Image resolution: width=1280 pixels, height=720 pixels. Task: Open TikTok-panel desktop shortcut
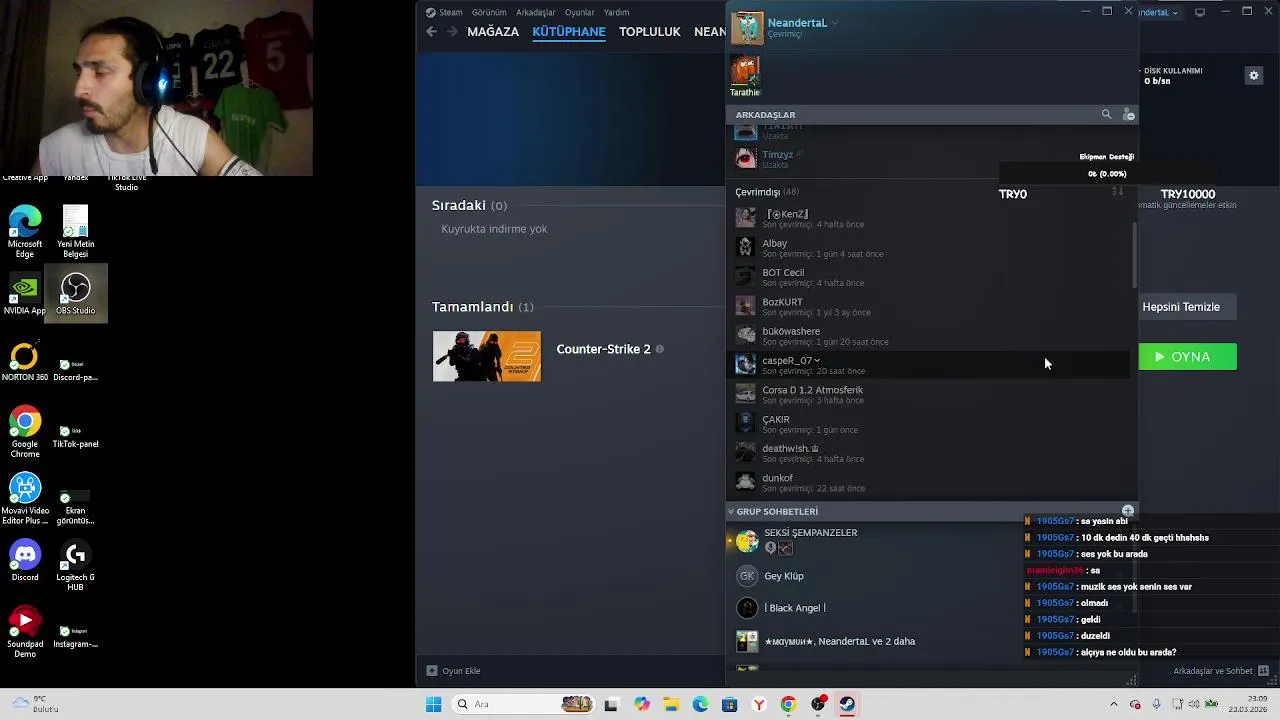[75, 435]
